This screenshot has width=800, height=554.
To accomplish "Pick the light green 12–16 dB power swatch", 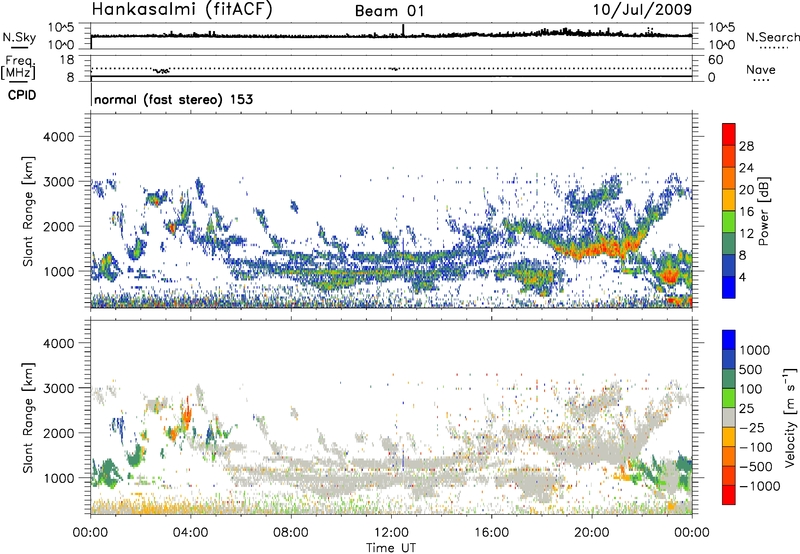I will 729,222.
